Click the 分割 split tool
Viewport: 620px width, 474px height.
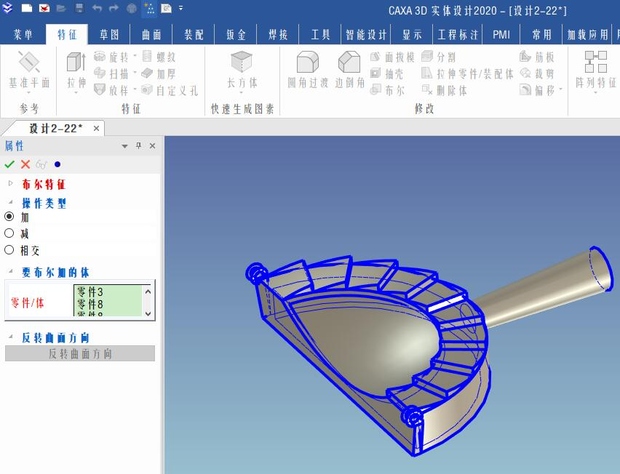pos(438,57)
